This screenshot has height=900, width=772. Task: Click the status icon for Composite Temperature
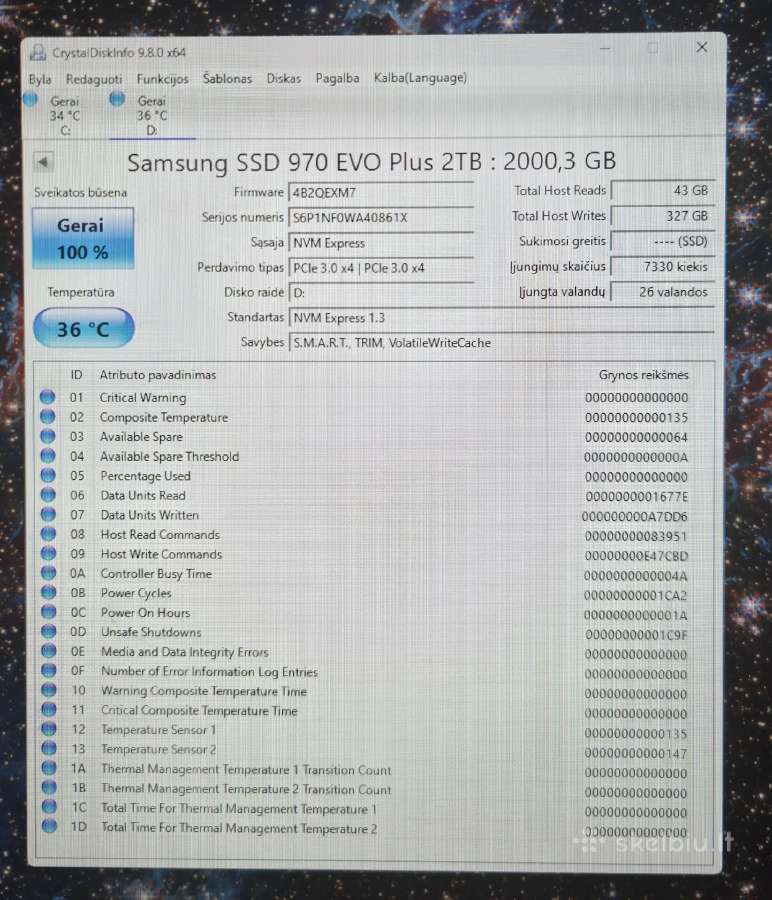[48, 416]
